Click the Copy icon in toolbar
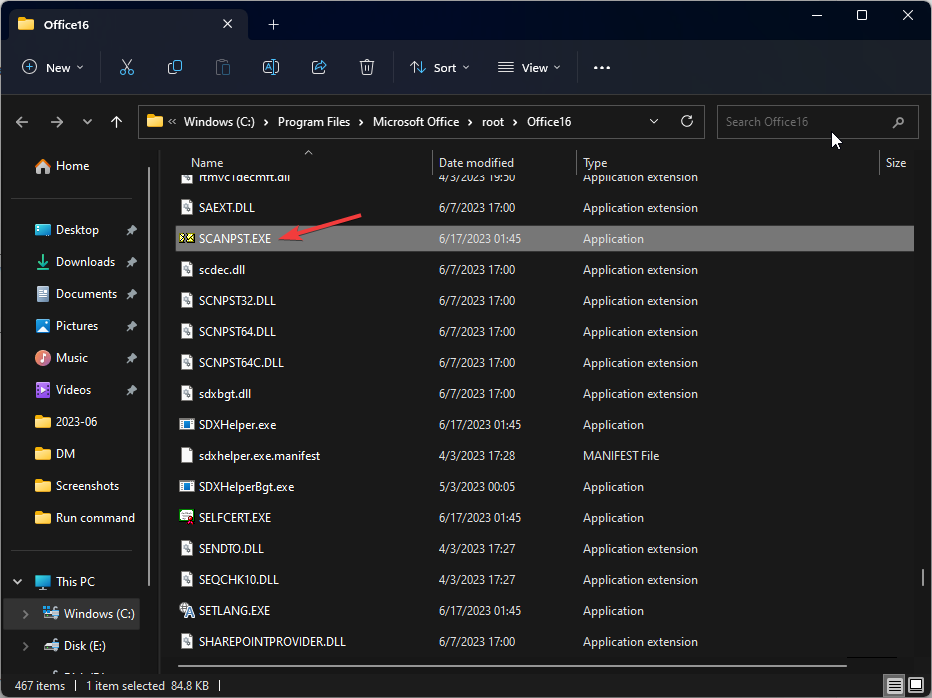This screenshot has width=932, height=698. 175,68
